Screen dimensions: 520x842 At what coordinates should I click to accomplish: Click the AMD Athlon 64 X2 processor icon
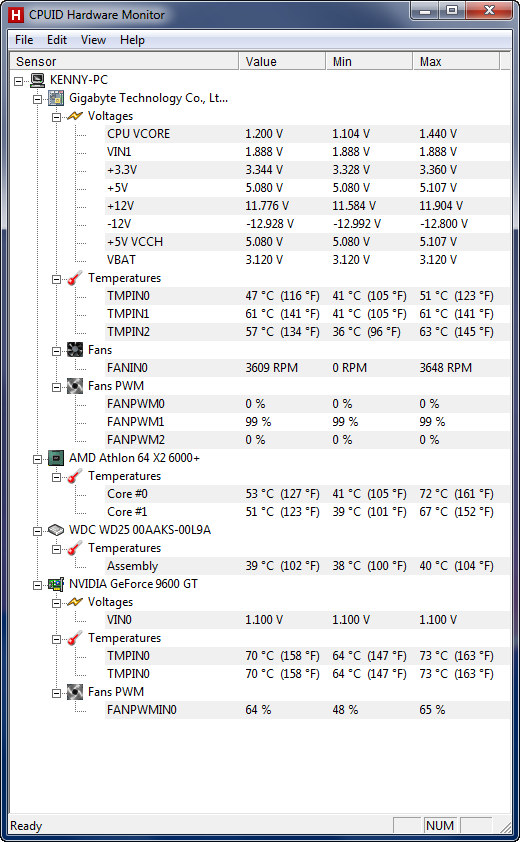tap(56, 458)
